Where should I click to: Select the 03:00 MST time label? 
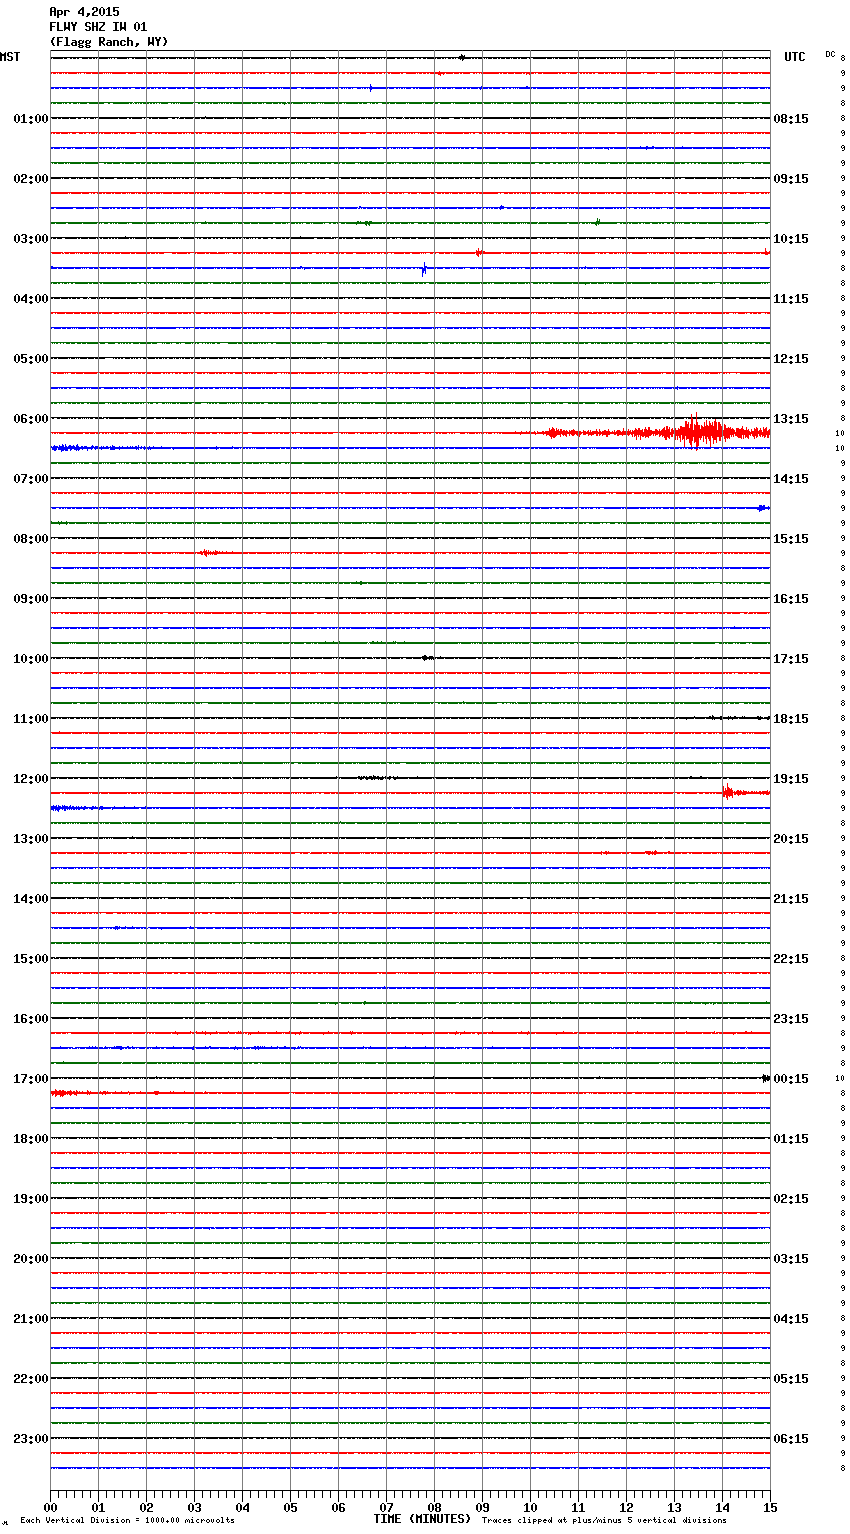coord(30,239)
